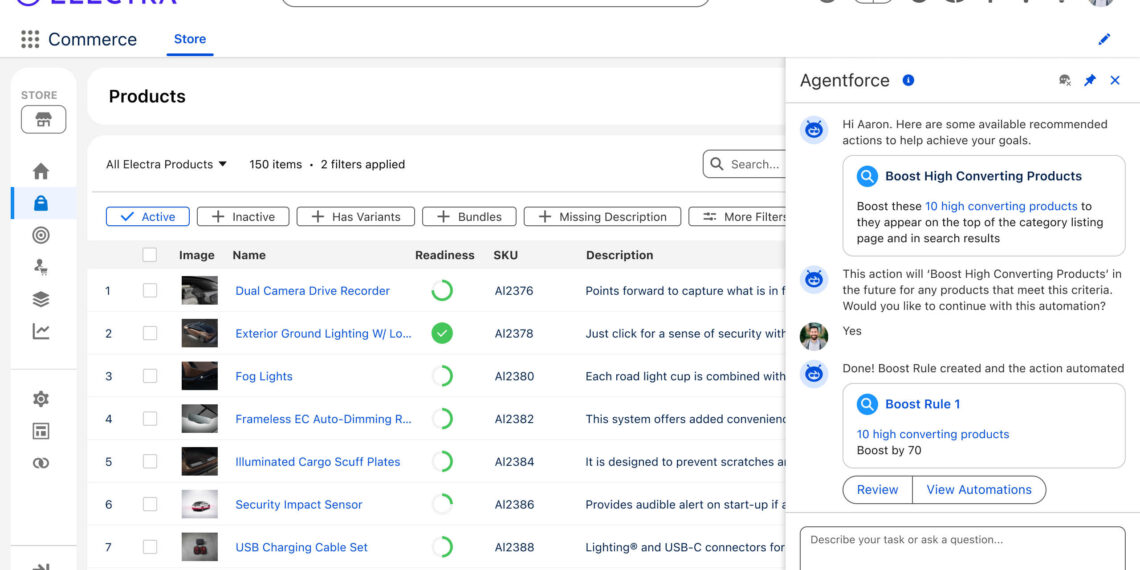Click the Agentforce info icon
The image size is (1140, 570).
tap(908, 80)
